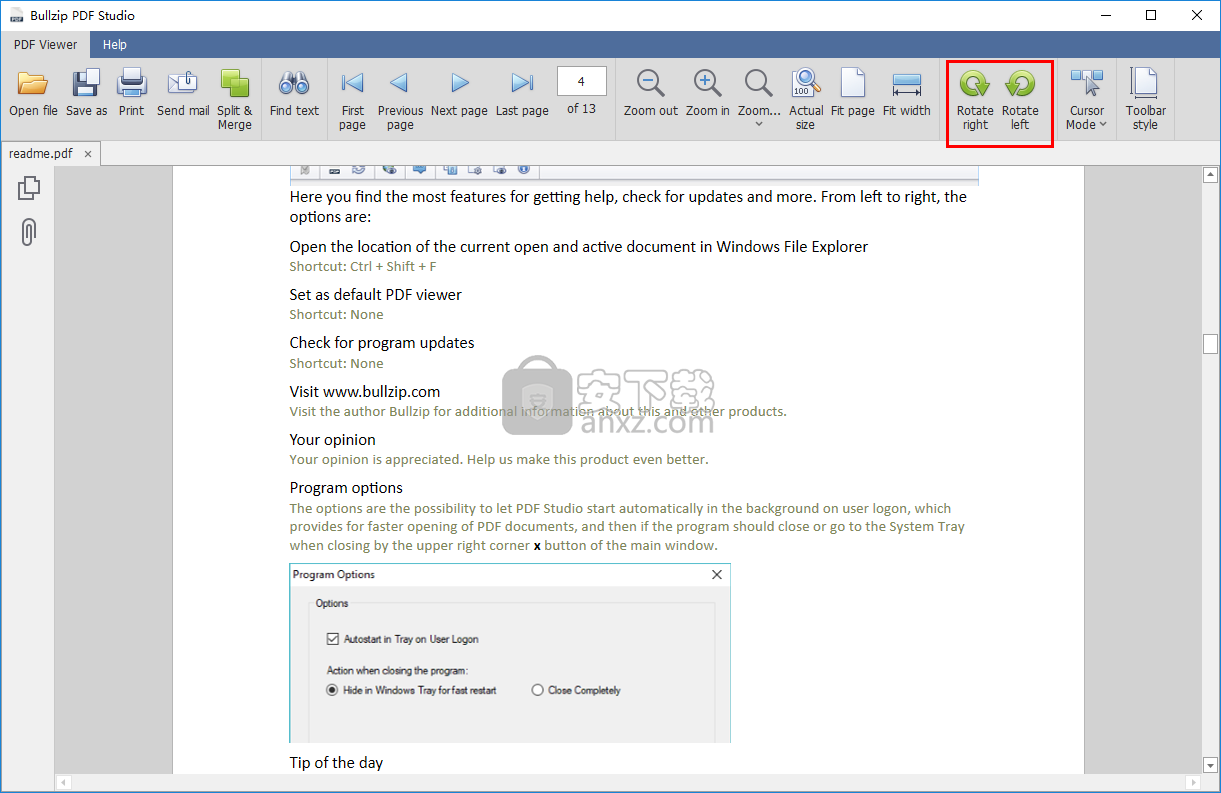Viewport: 1221px width, 793px height.
Task: Click the 'Close Completely' radio option
Action: coord(576,690)
